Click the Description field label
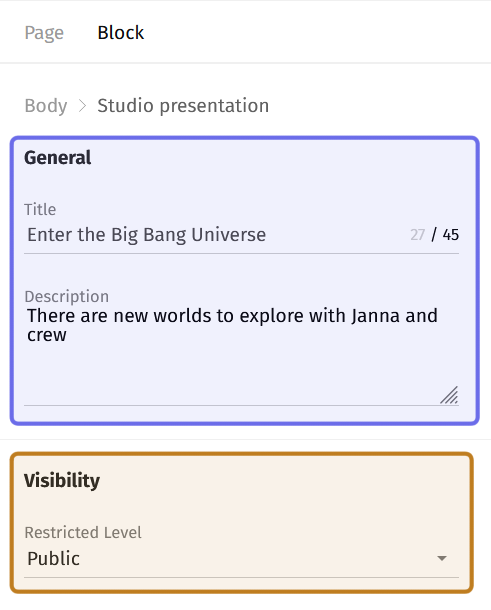Image resolution: width=491 pixels, height=610 pixels. pyautogui.click(x=67, y=296)
